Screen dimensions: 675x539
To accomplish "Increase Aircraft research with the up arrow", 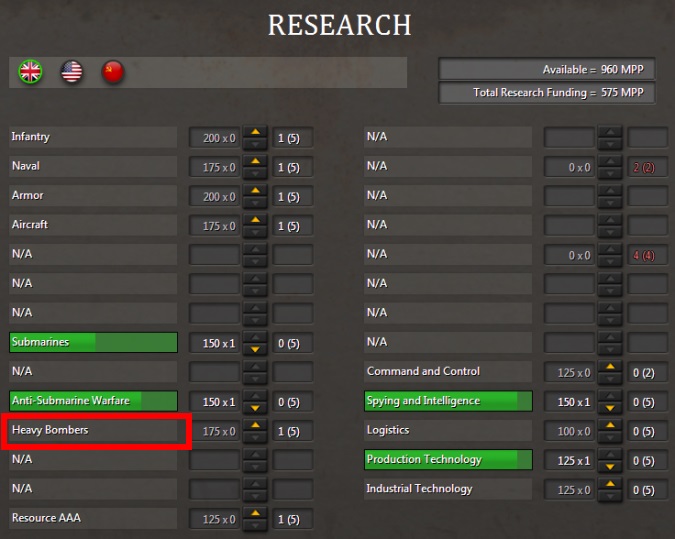I will point(255,220).
